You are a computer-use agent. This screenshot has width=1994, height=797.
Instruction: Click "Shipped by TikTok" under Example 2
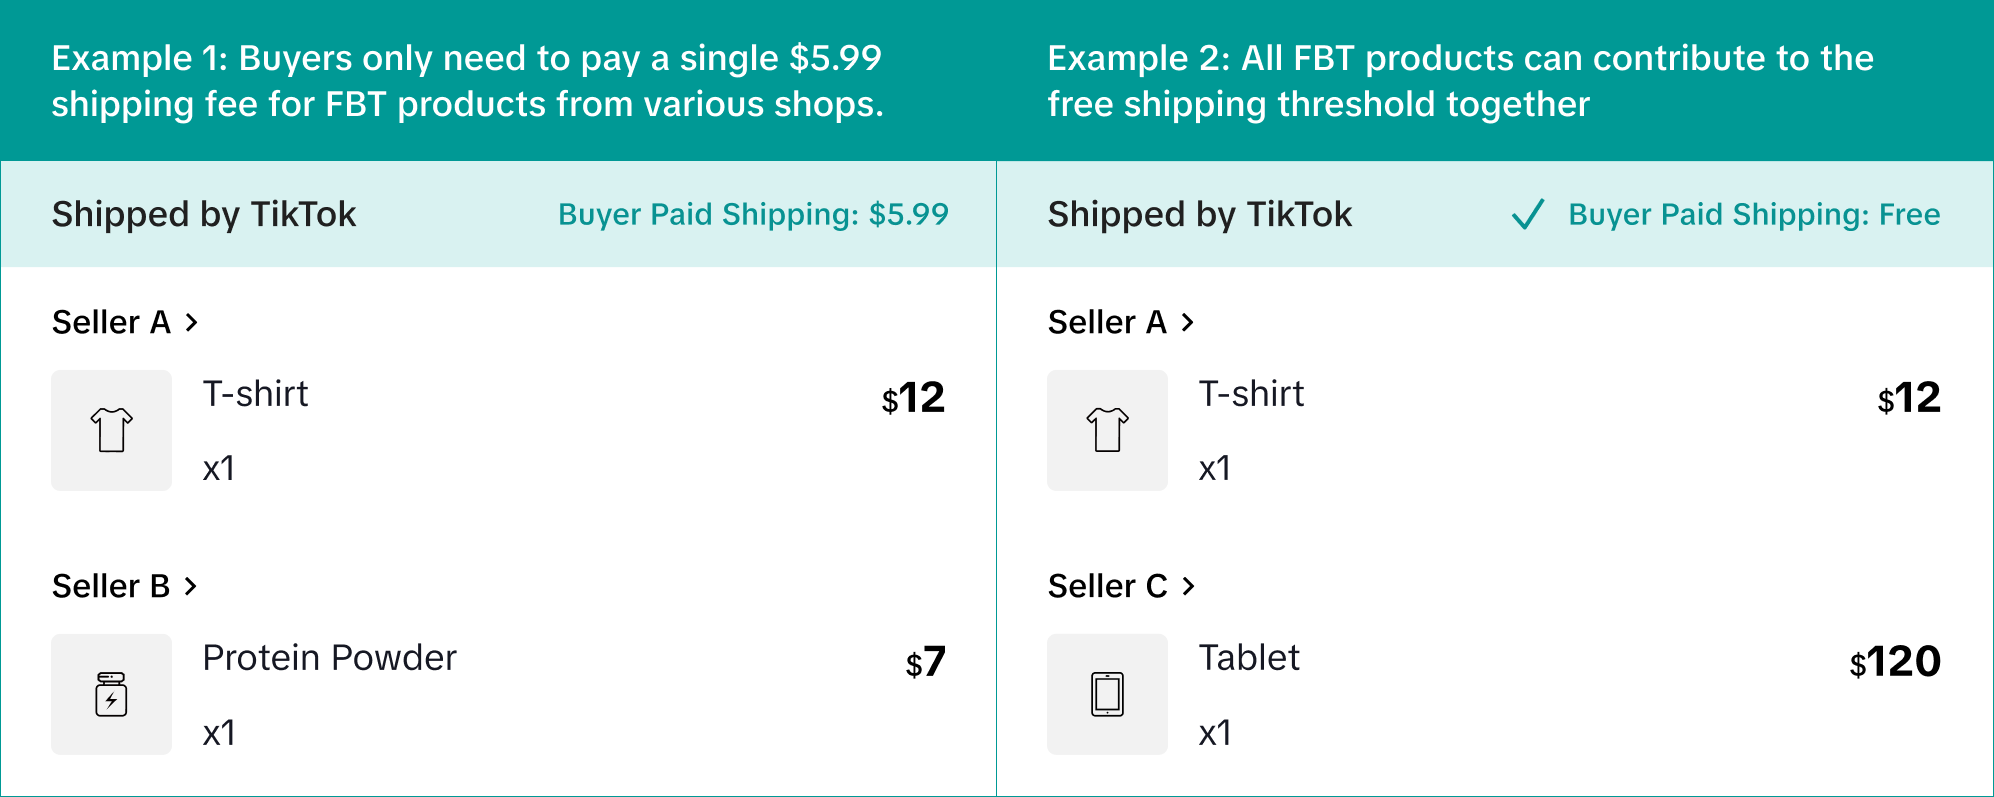click(1200, 214)
